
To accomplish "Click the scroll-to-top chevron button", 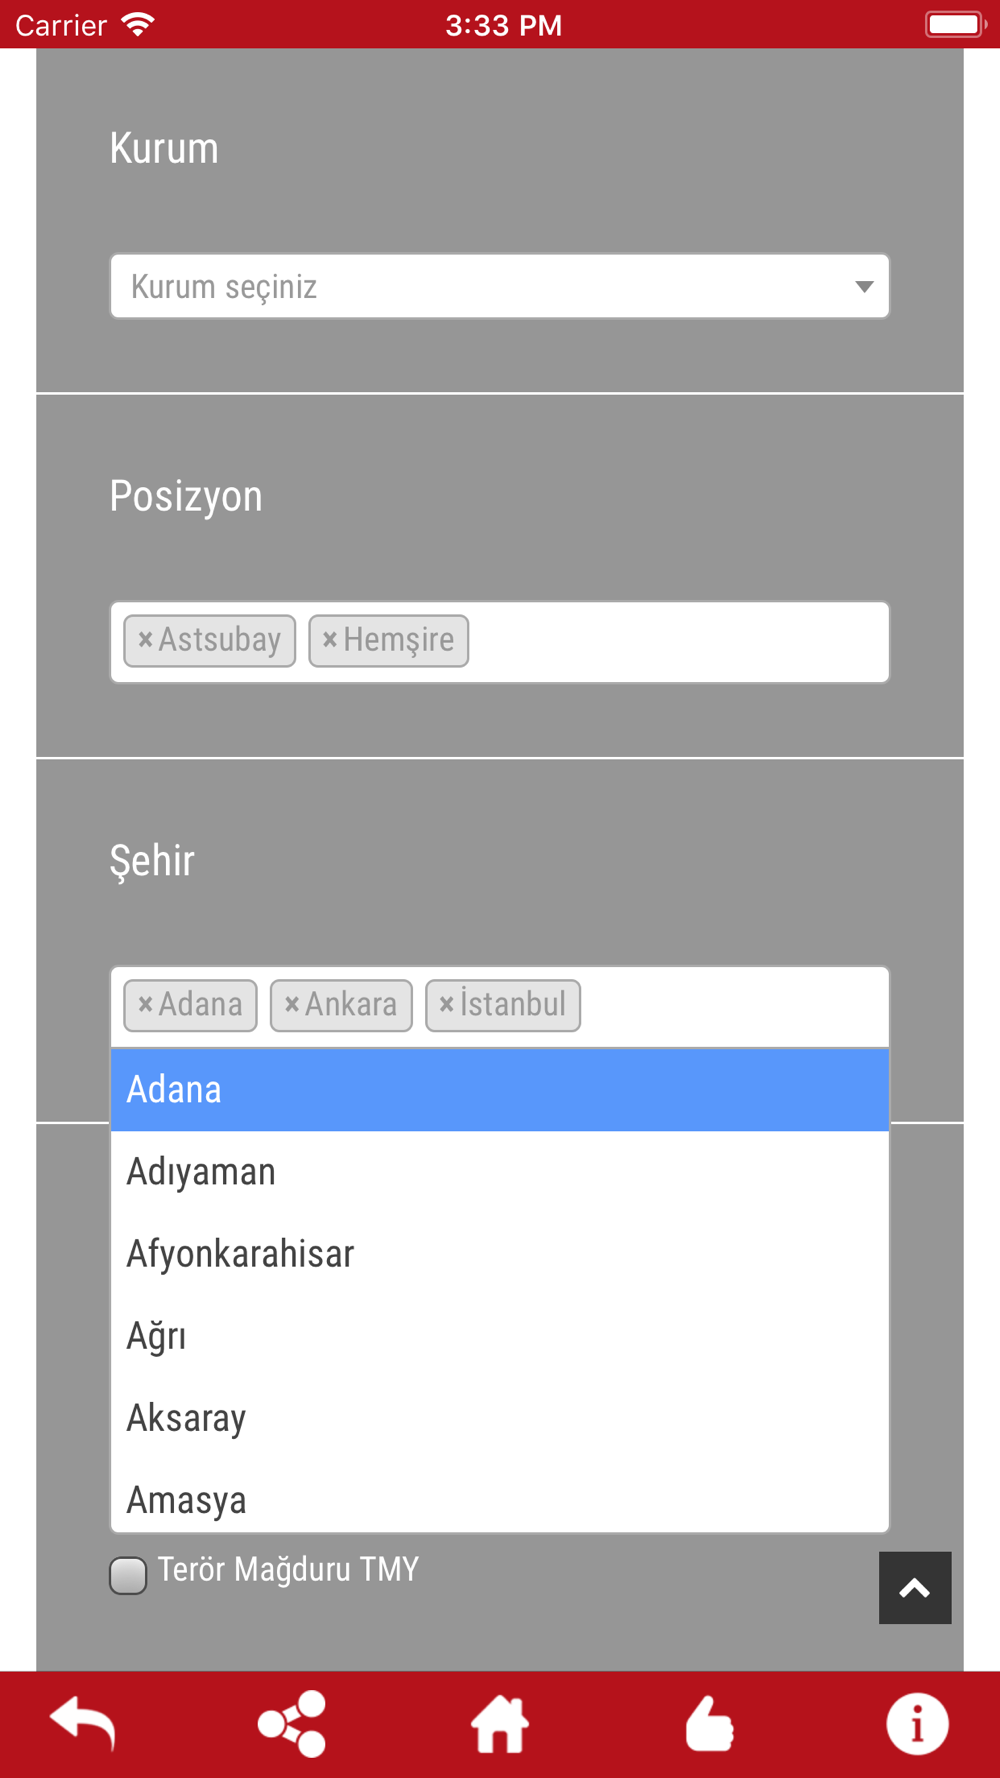I will (915, 1588).
